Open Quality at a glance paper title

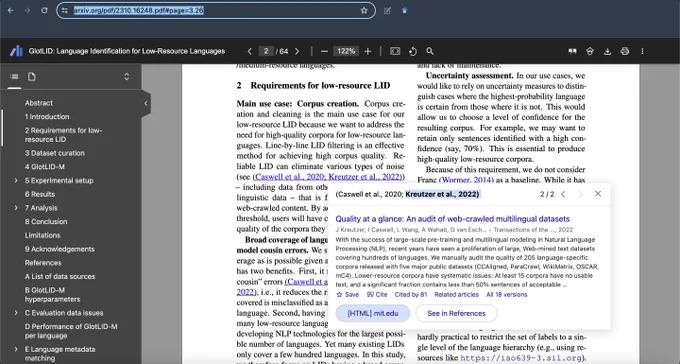pos(453,219)
